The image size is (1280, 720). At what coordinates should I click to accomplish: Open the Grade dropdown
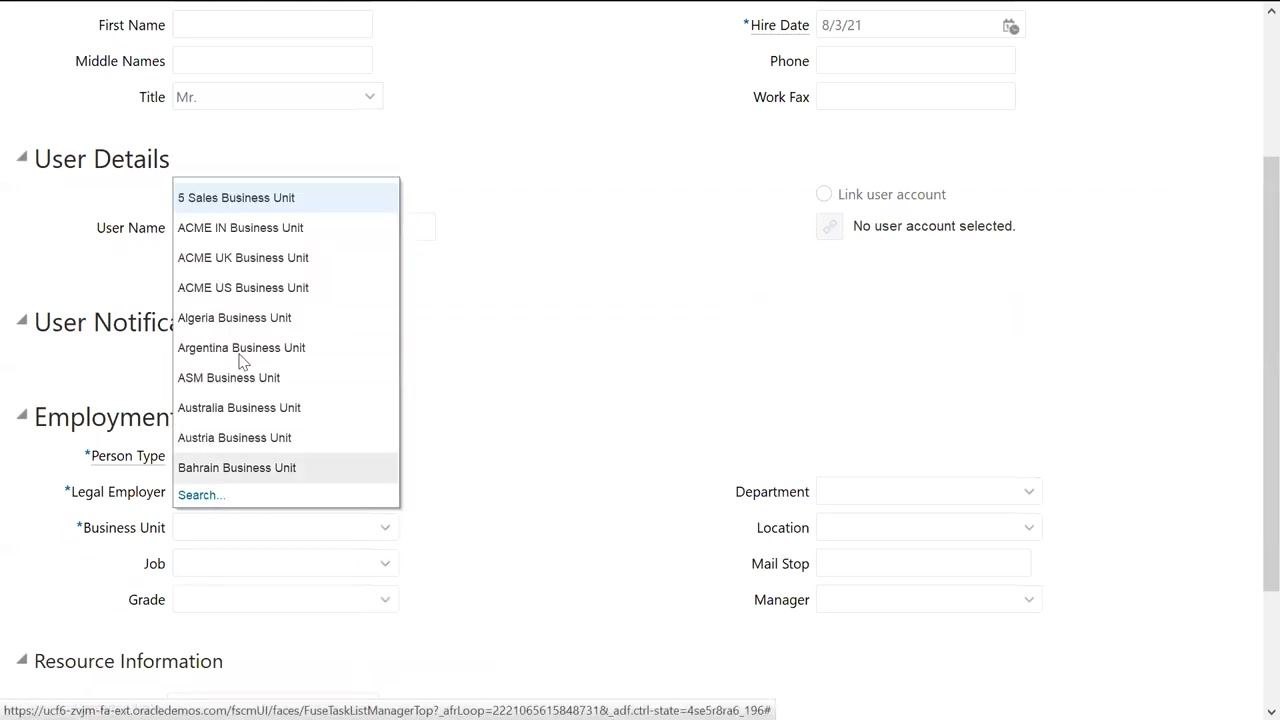click(385, 600)
